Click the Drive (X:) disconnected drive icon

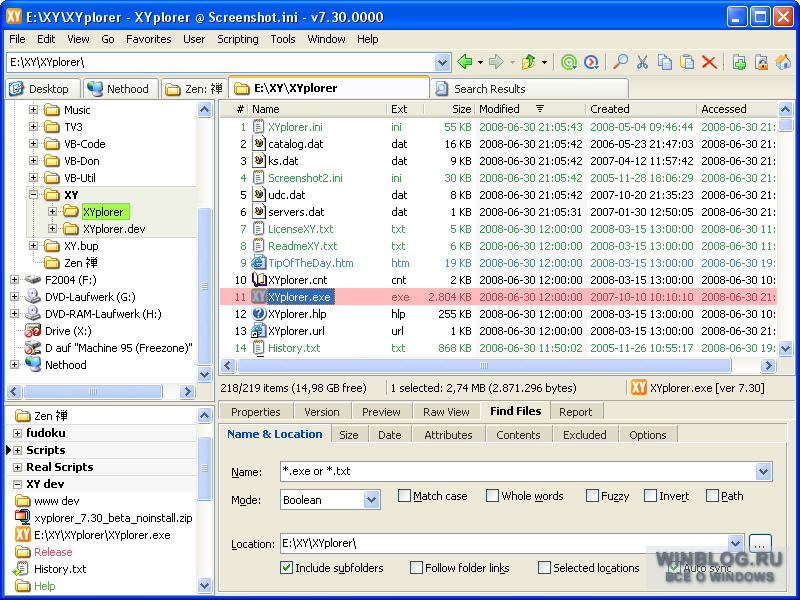coord(33,331)
